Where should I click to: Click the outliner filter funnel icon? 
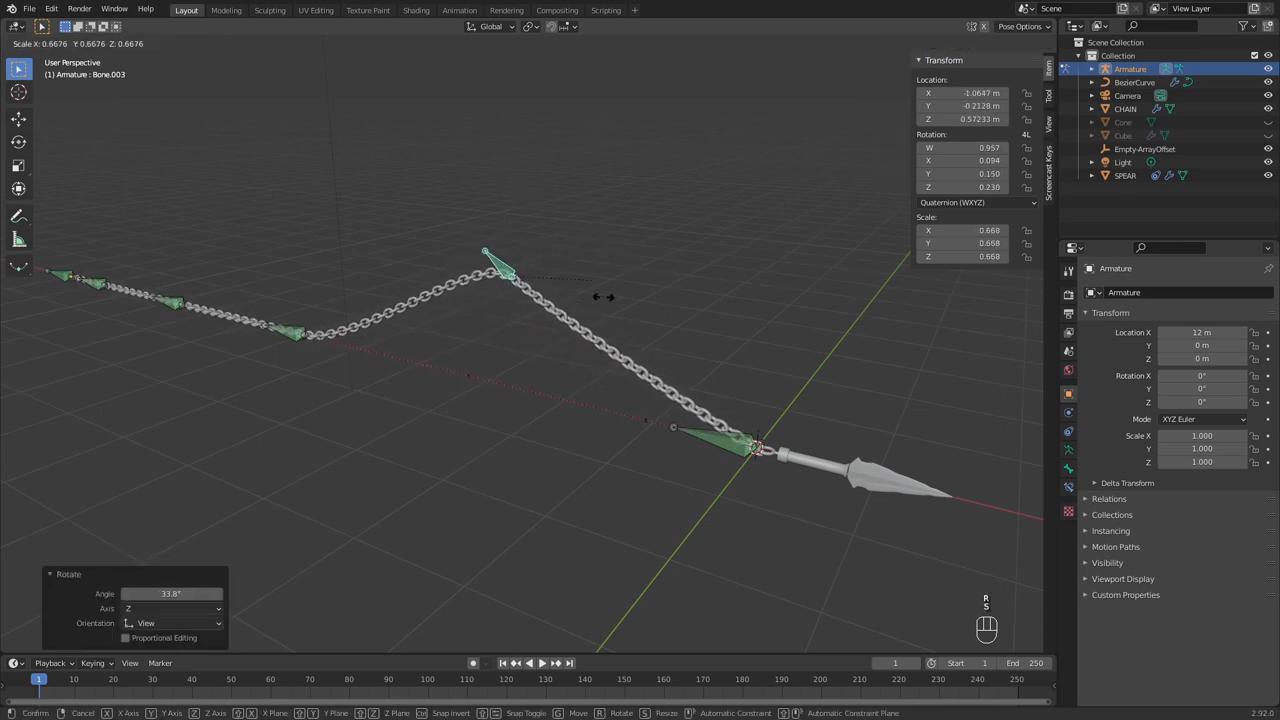tap(1243, 26)
